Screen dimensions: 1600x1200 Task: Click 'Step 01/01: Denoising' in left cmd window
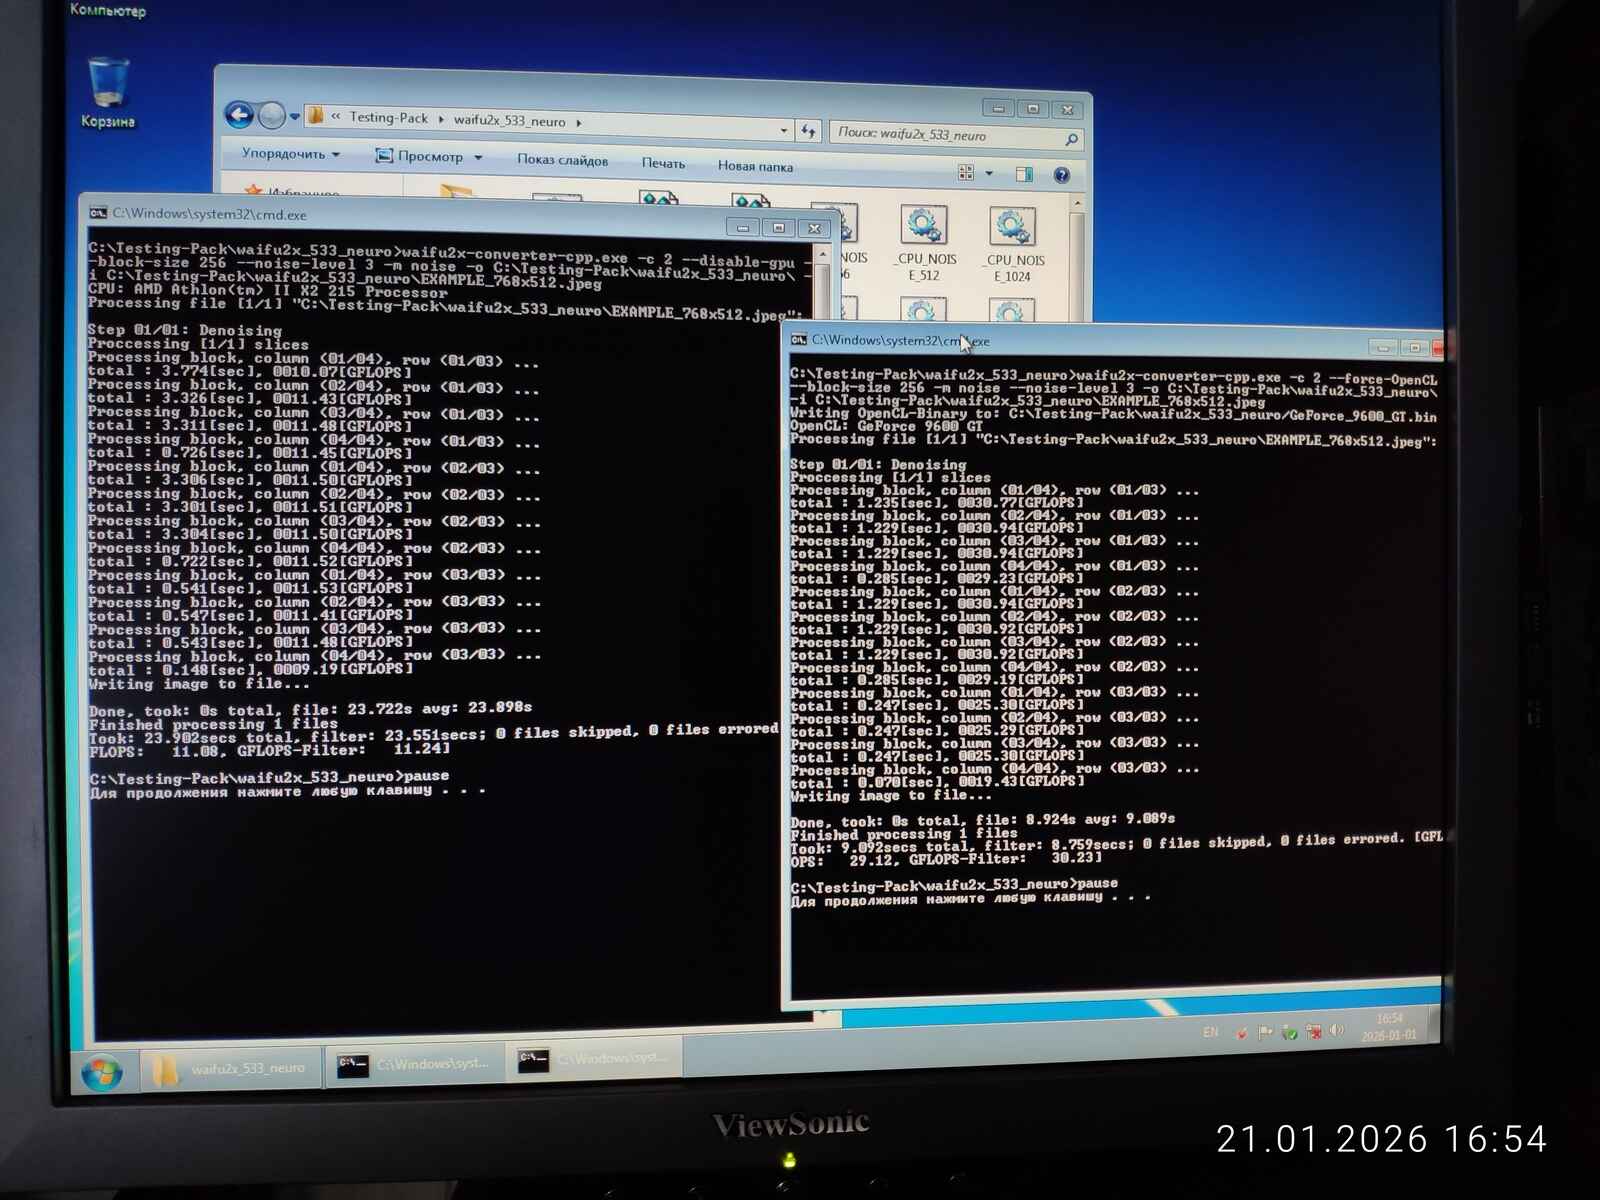pyautogui.click(x=185, y=329)
